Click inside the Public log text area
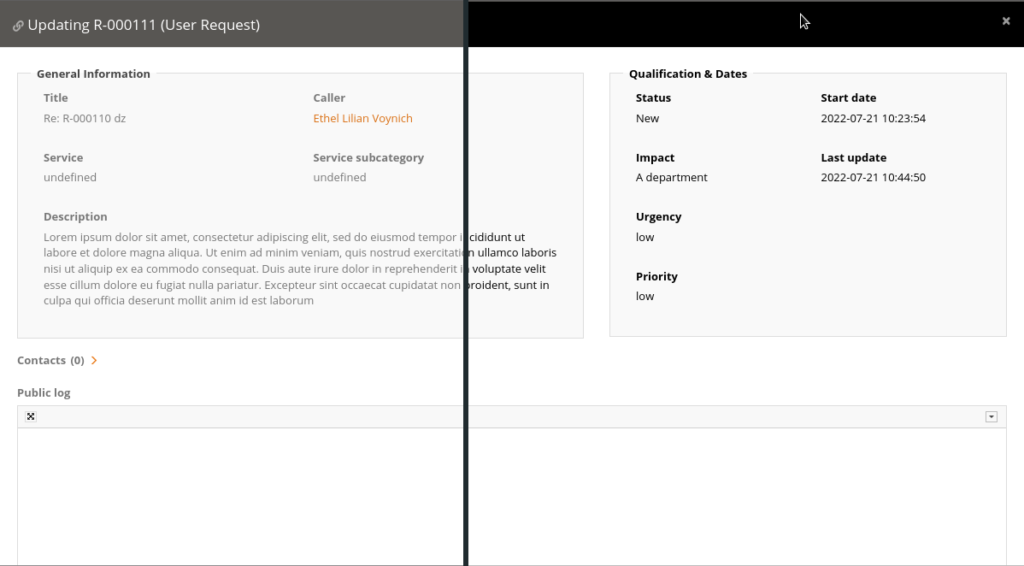The width and height of the screenshot is (1024, 566). pos(511,497)
